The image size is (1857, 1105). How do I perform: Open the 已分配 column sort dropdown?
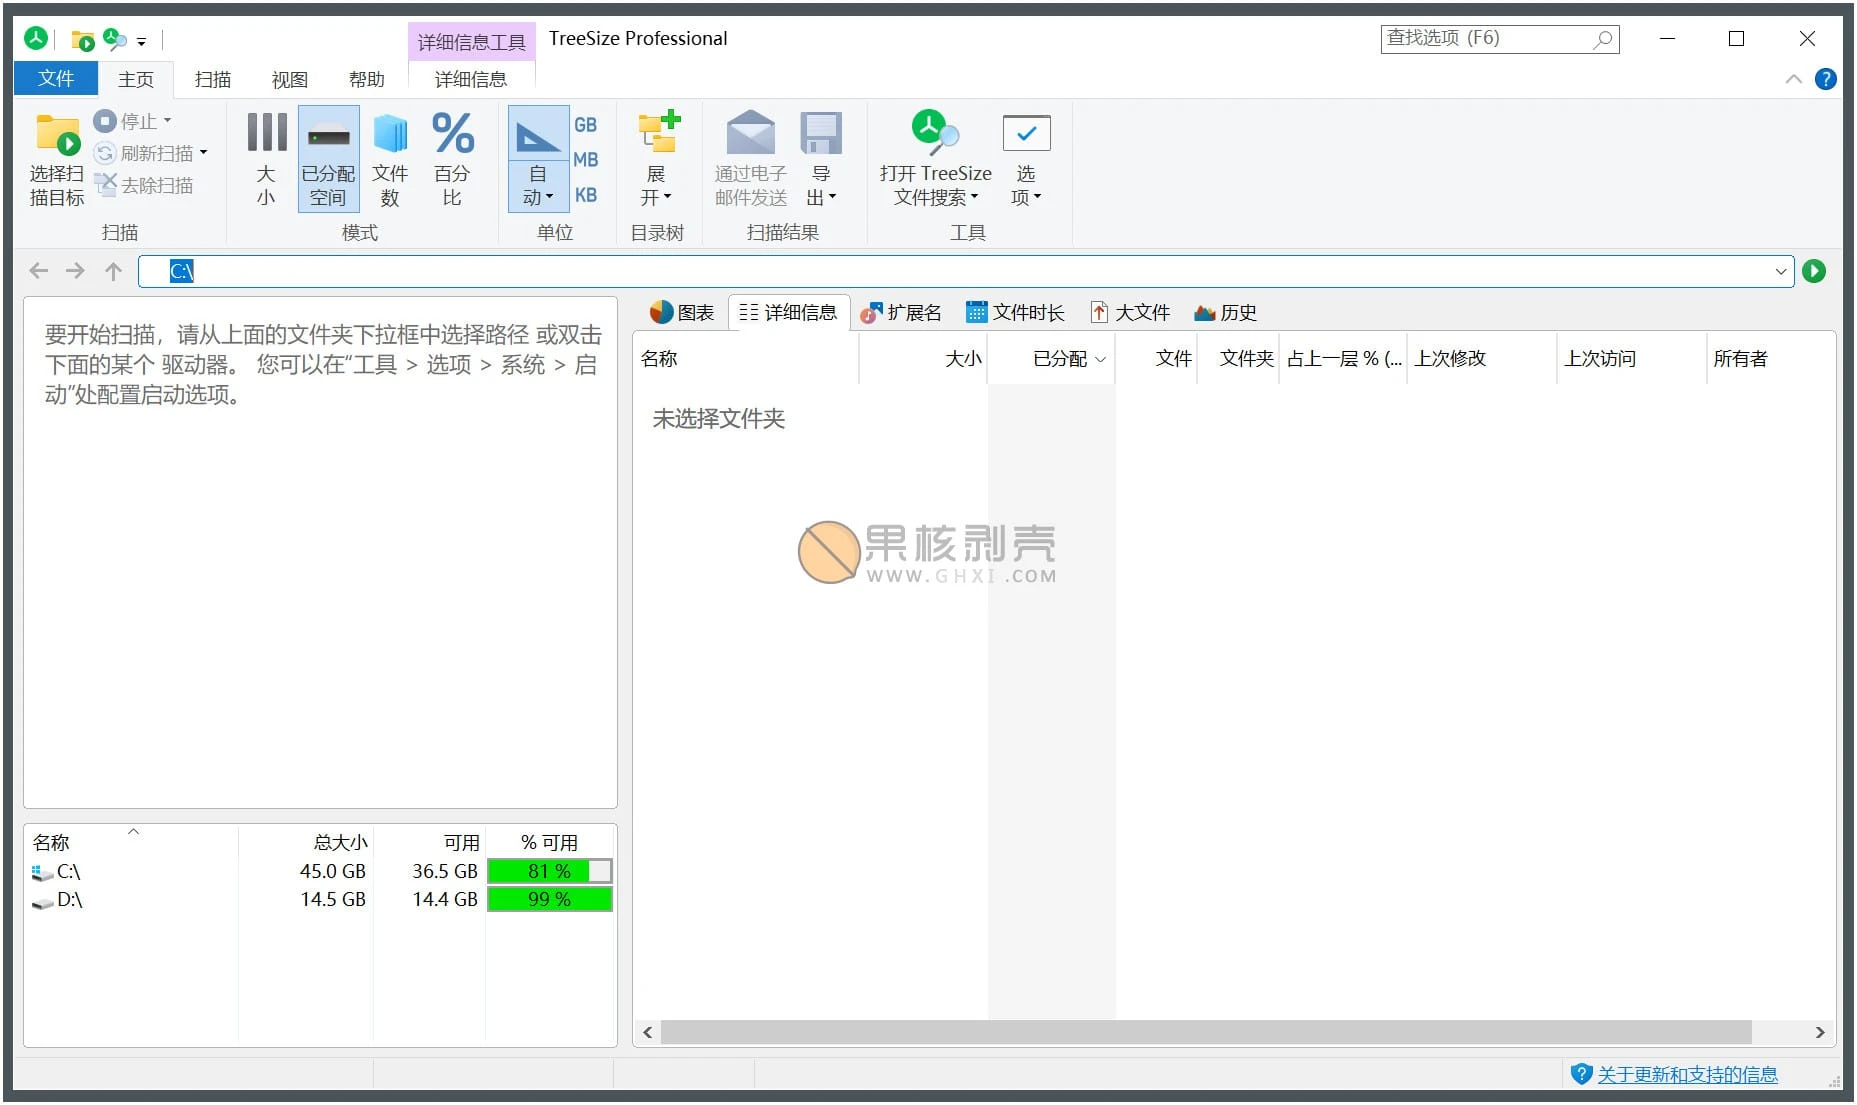1102,359
